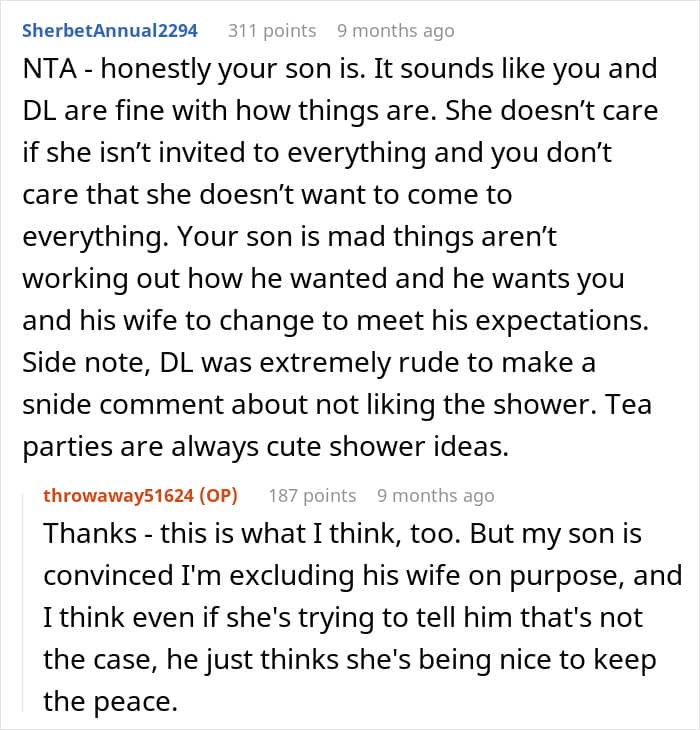Click line starting 'care that she doesn't'

pos(267,195)
